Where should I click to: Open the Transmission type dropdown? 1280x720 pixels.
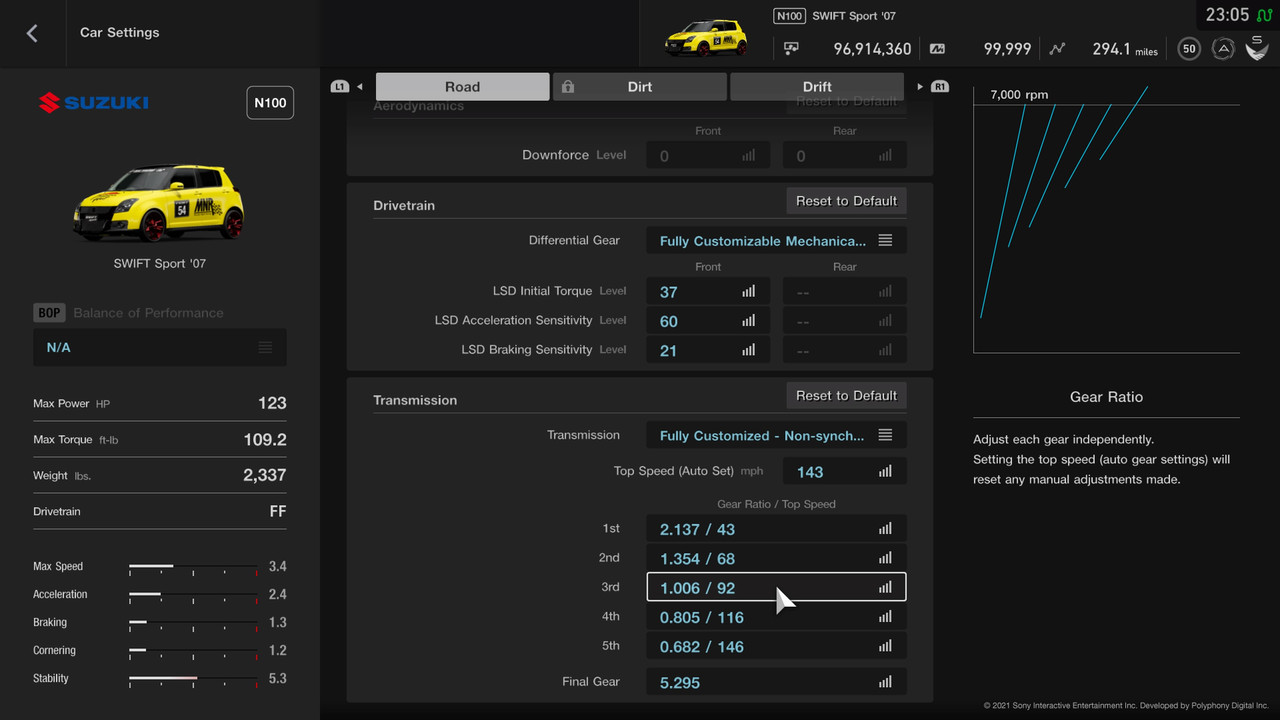(776, 436)
